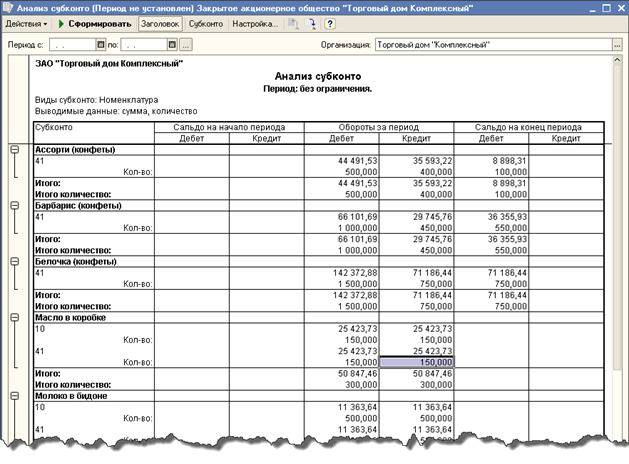Click the organization selection ellipsis button
Image resolution: width=629 pixels, height=464 pixels.
(617, 45)
